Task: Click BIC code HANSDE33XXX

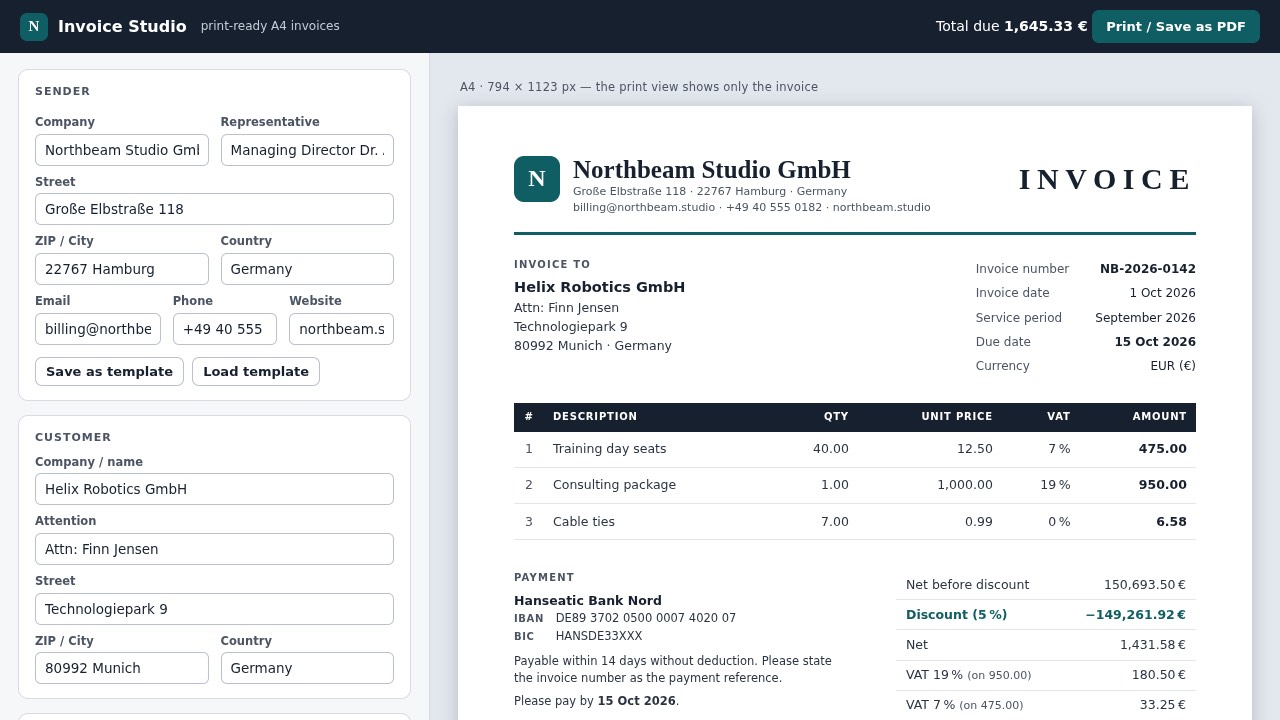Action: pos(599,636)
